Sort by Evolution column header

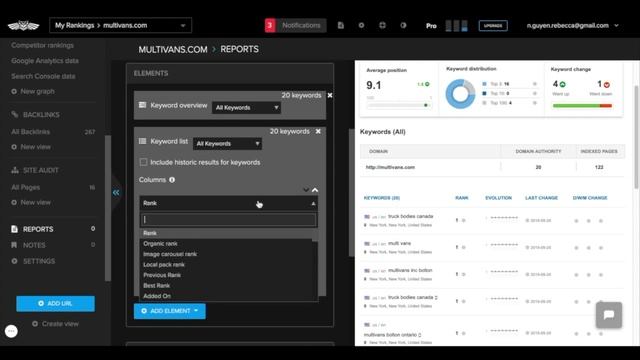[498, 198]
